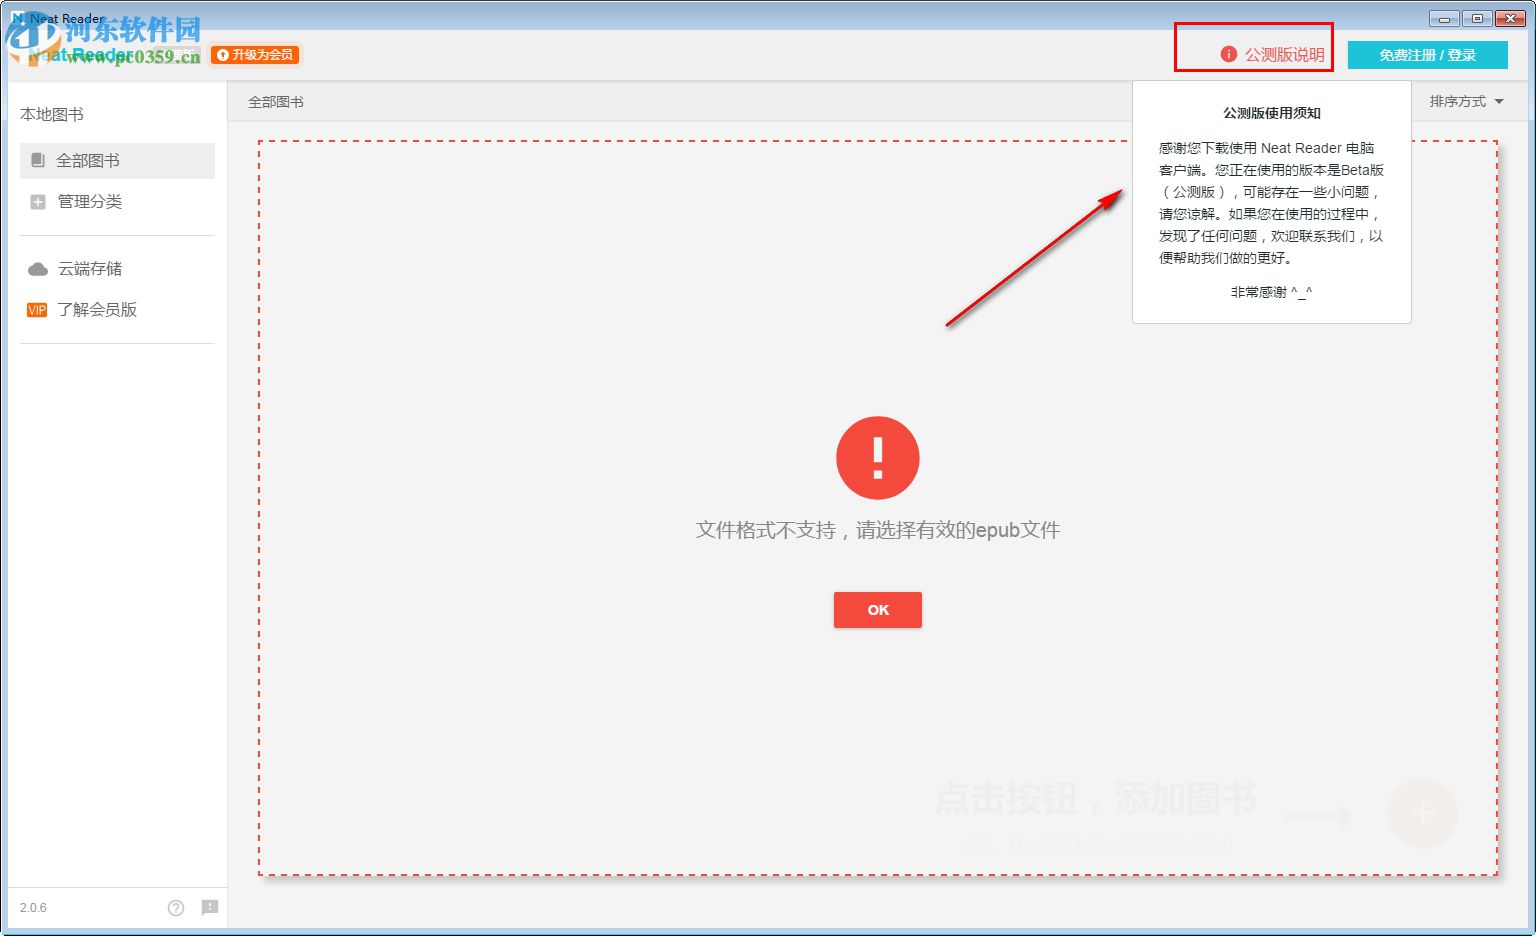Click the Neat Reader title bar text
This screenshot has width=1536, height=936.
pos(63,17)
